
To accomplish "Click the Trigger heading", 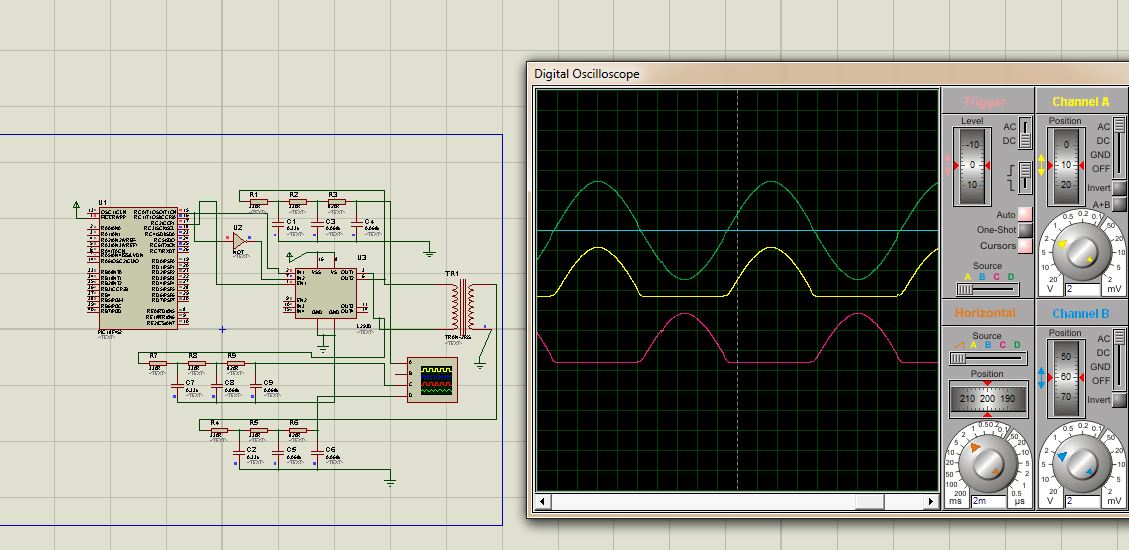I will 984,102.
